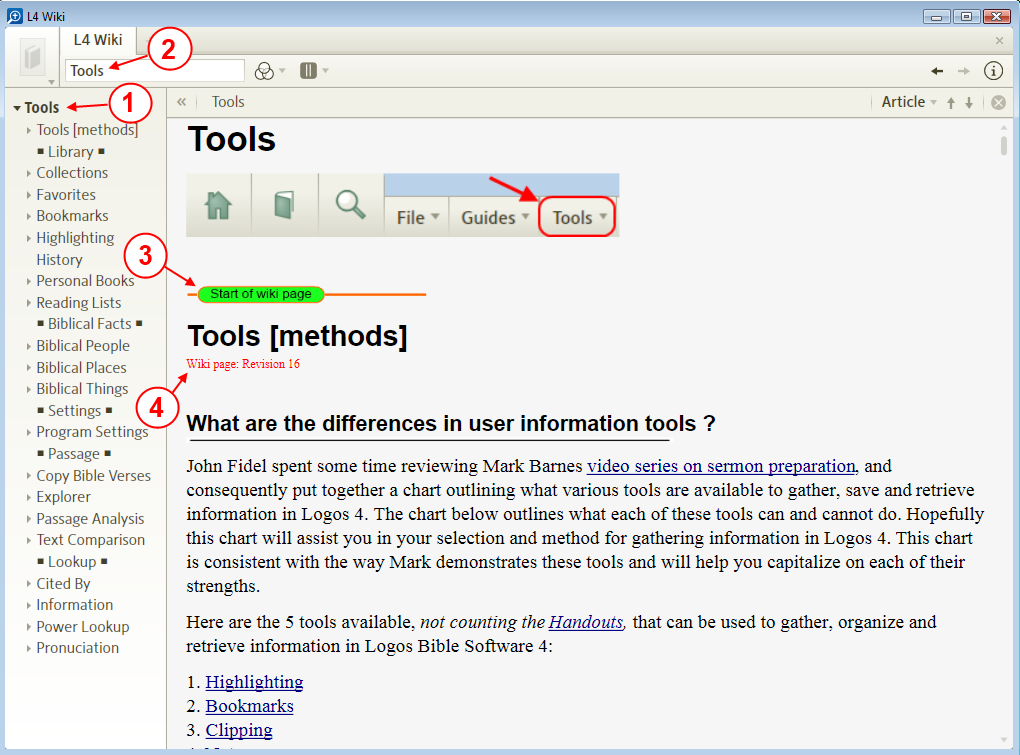Select Library in the contents tree
Screen dimensions: 1020x755
[x=71, y=152]
